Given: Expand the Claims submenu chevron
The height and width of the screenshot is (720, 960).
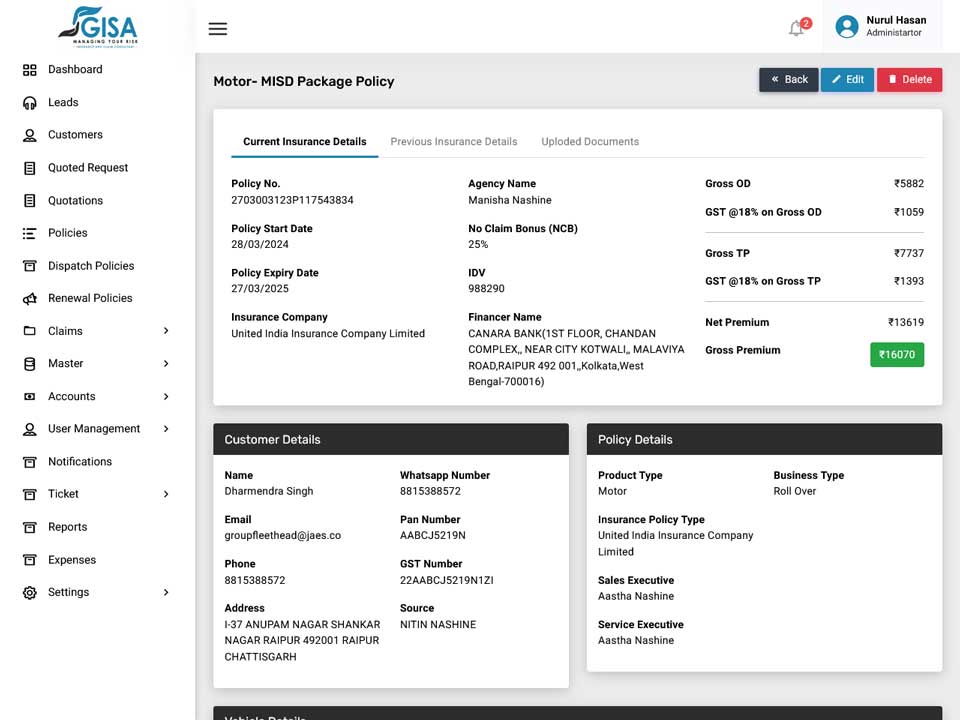Looking at the screenshot, I should point(166,331).
